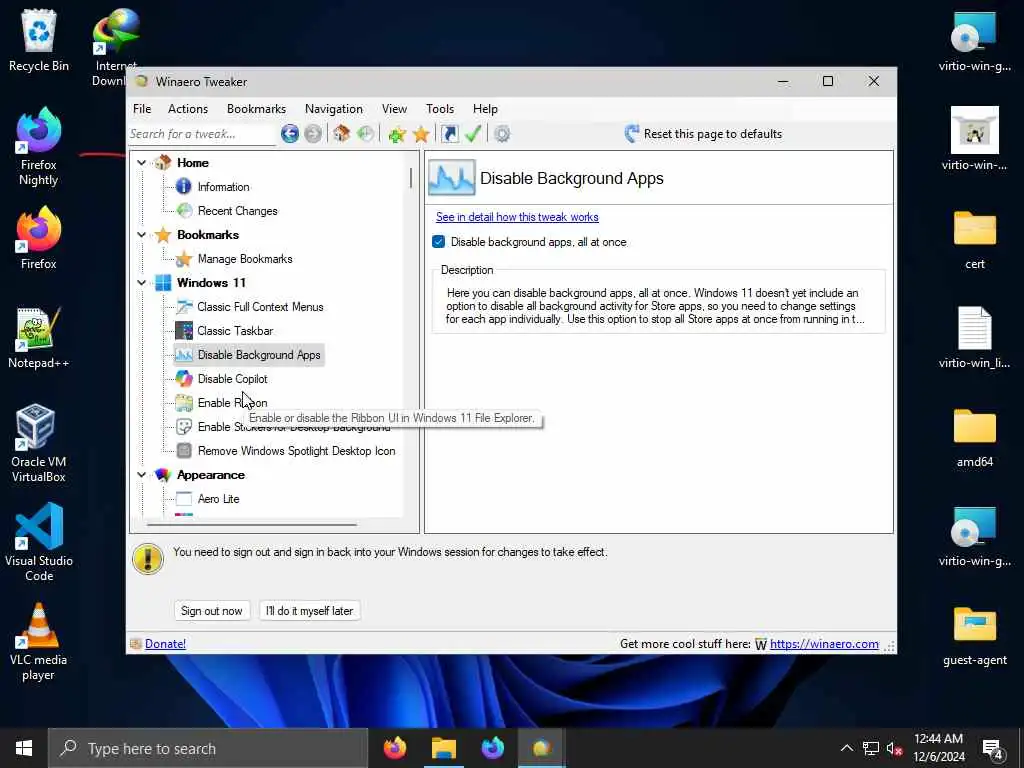Screen dimensions: 1024x768
Task: Open the View menu
Action: [394, 108]
